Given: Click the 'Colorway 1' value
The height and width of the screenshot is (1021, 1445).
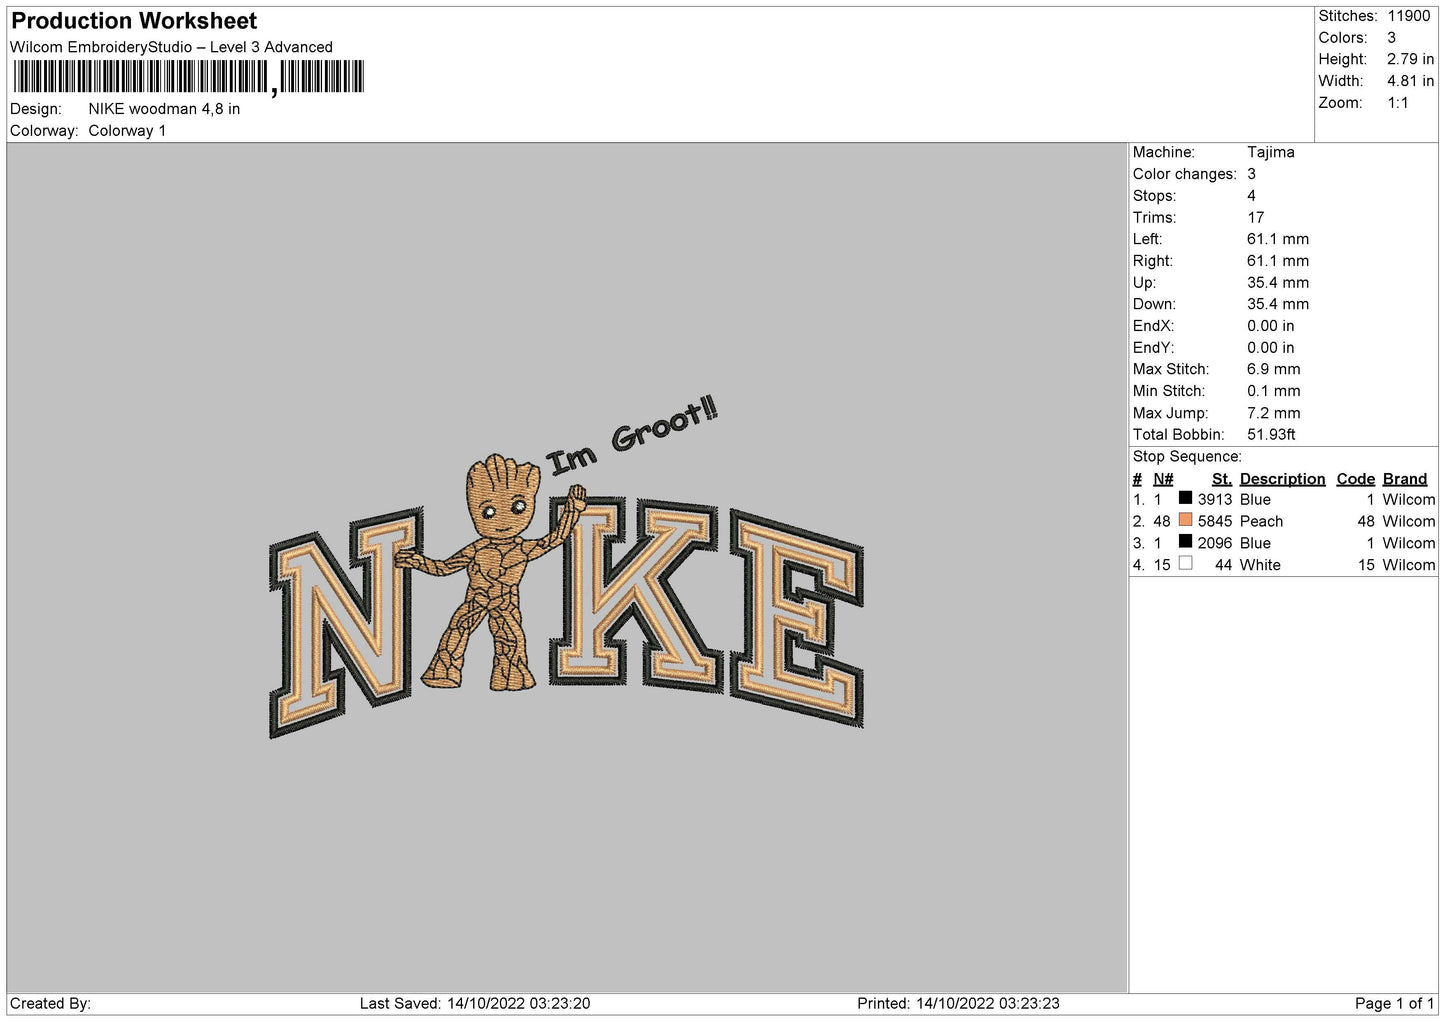Looking at the screenshot, I should 127,131.
